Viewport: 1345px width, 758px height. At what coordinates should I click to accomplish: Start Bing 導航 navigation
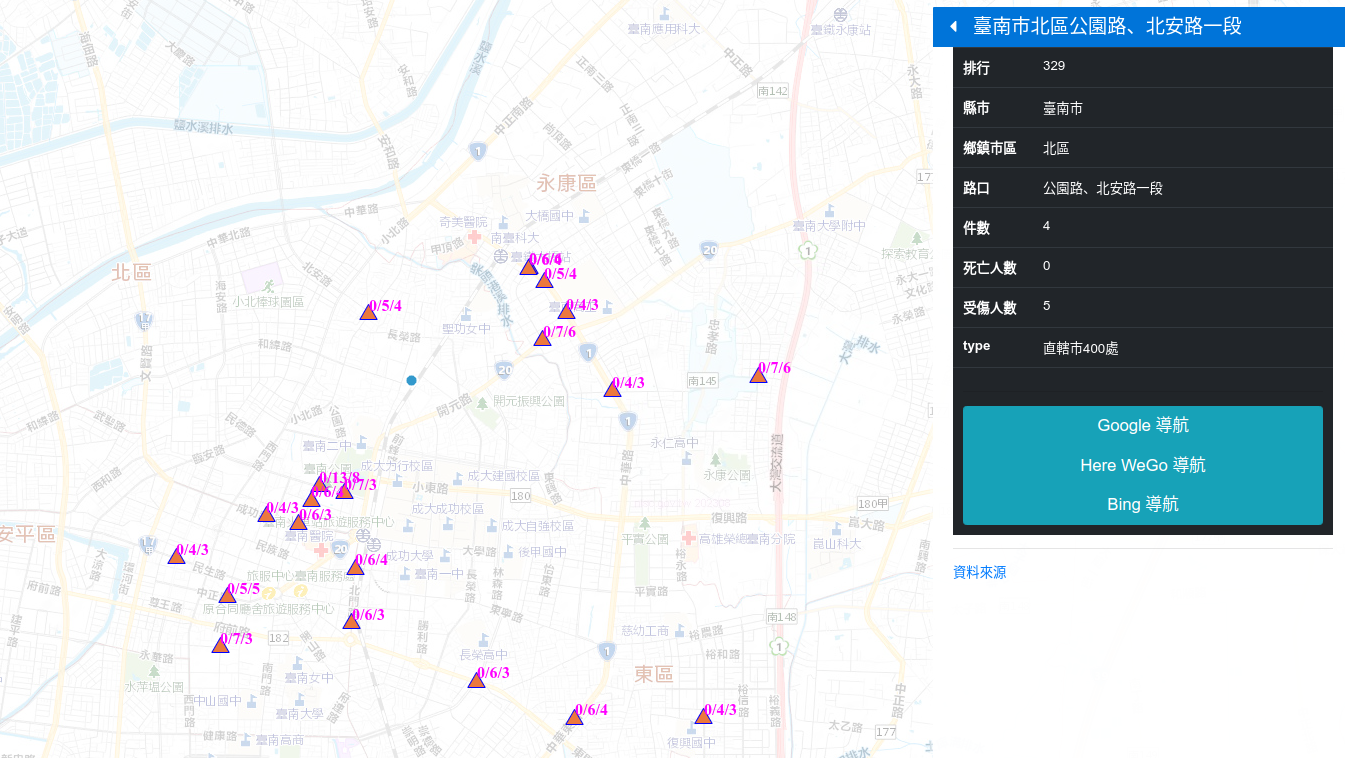1142,505
